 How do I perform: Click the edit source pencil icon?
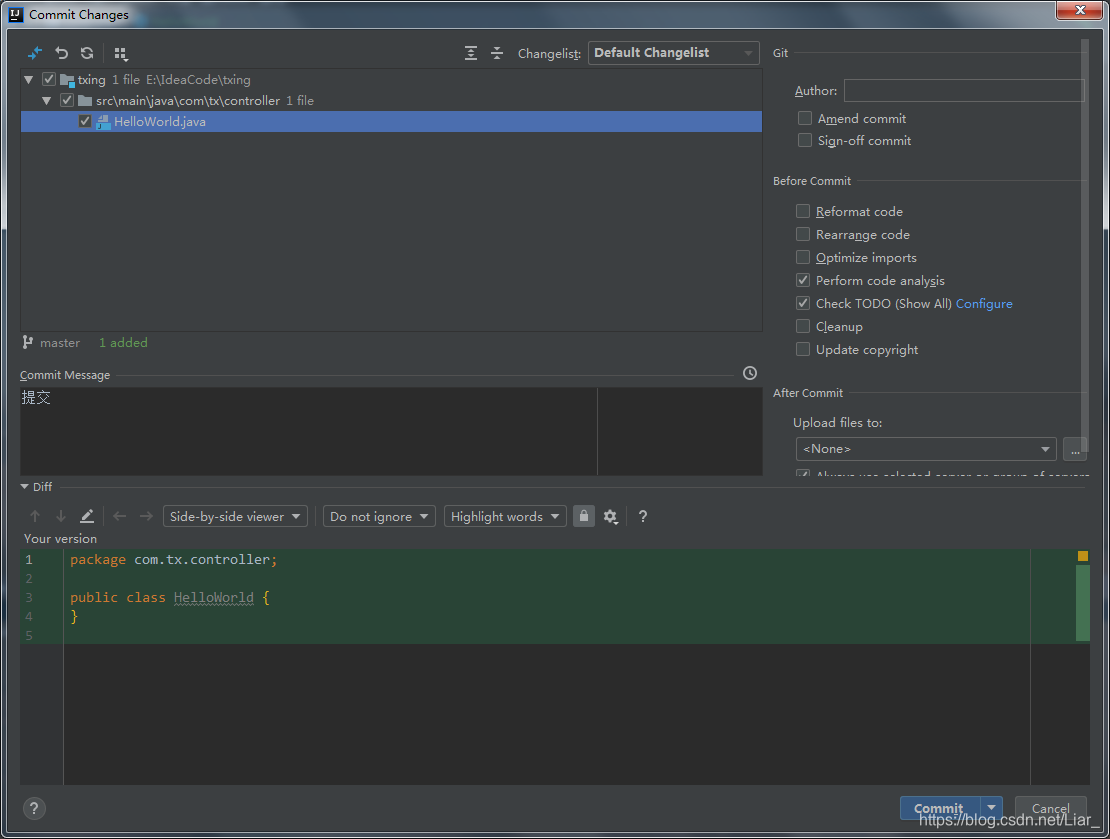[x=87, y=516]
